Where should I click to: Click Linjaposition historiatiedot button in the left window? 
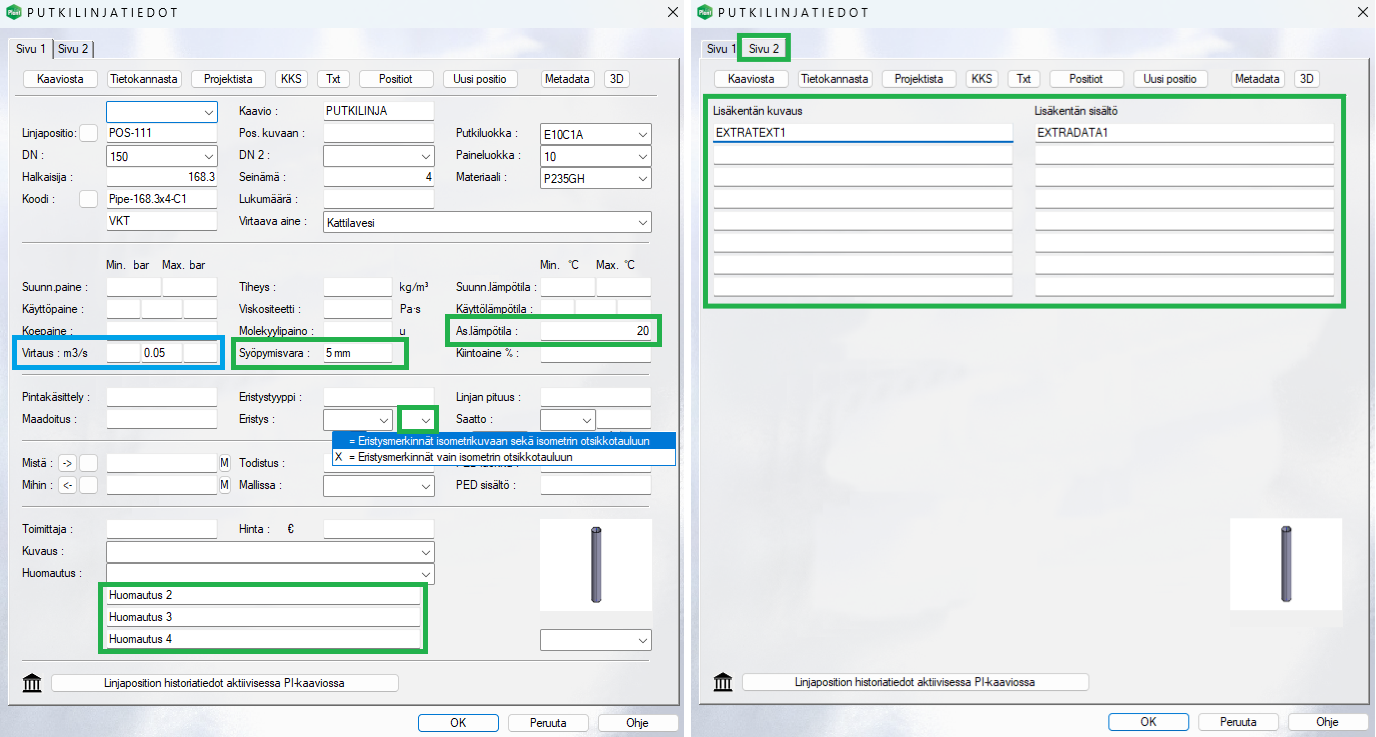point(225,683)
